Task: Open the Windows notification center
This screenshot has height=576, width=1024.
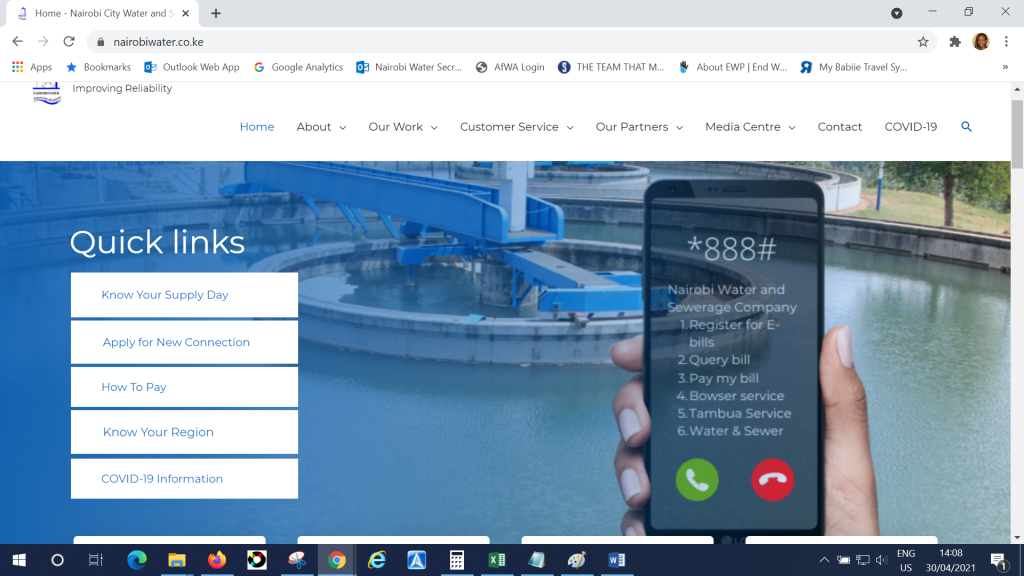Action: click(998, 560)
